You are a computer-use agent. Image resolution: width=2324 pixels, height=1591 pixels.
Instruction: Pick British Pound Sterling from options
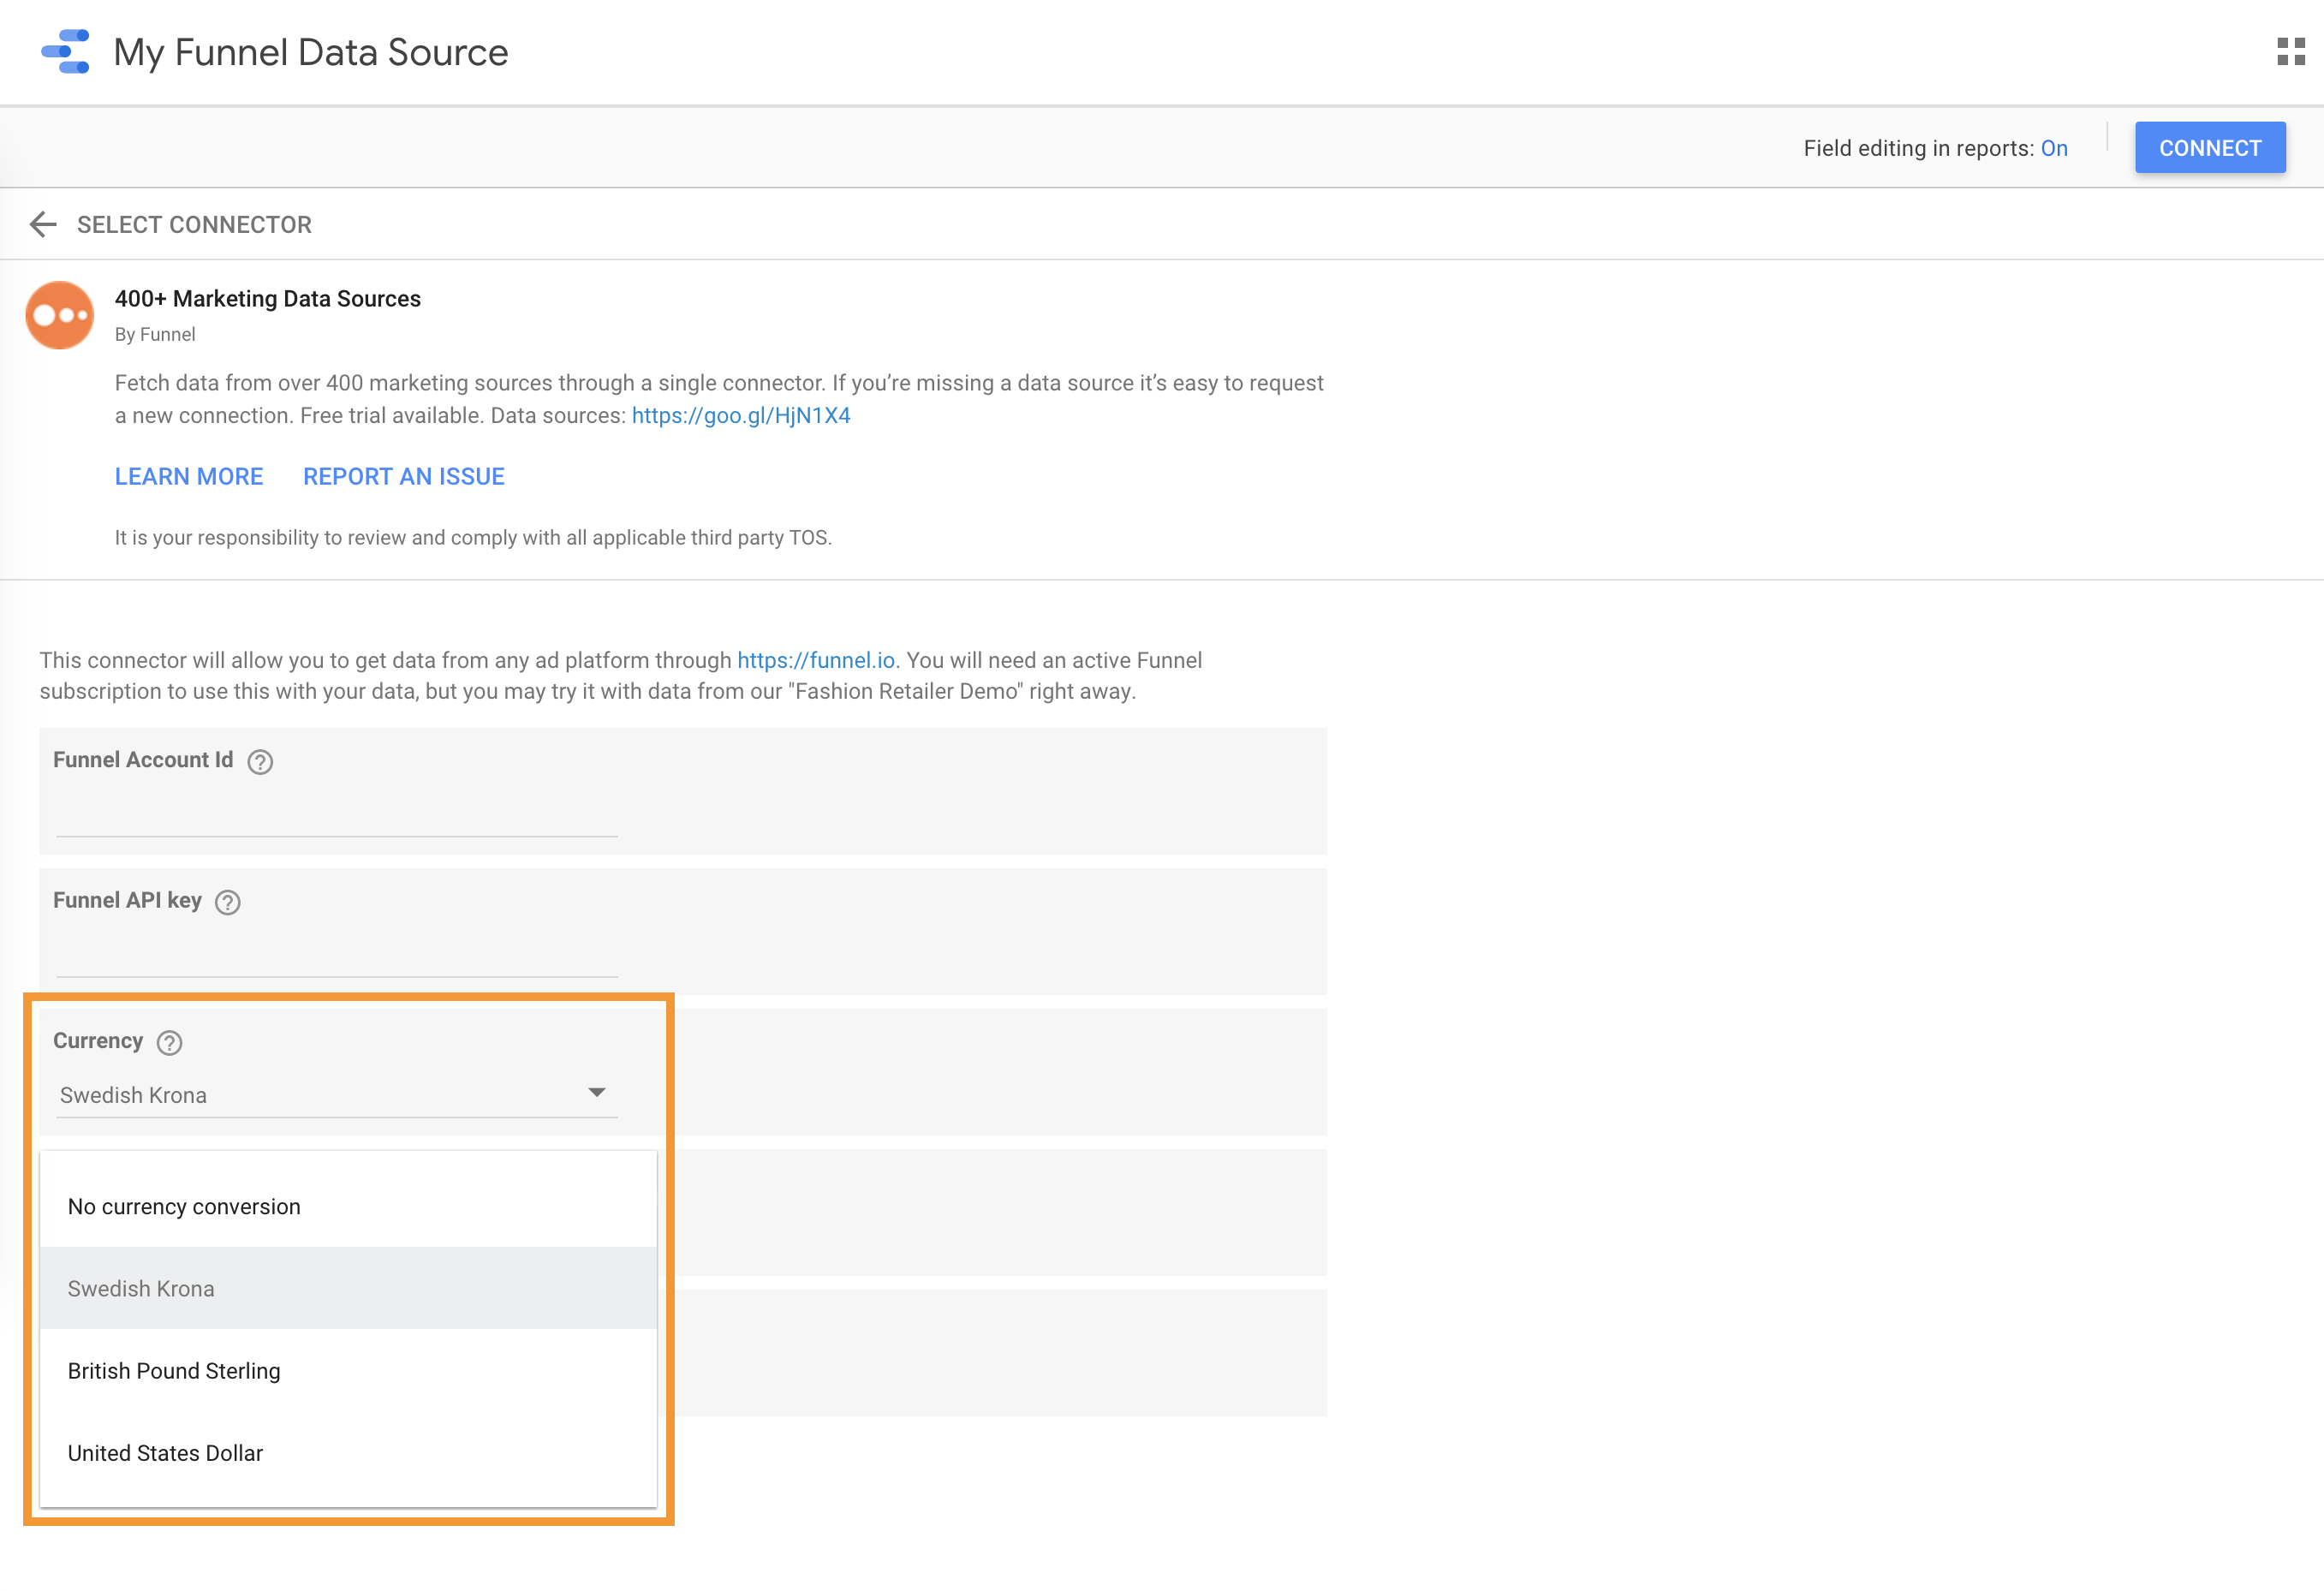[348, 1370]
